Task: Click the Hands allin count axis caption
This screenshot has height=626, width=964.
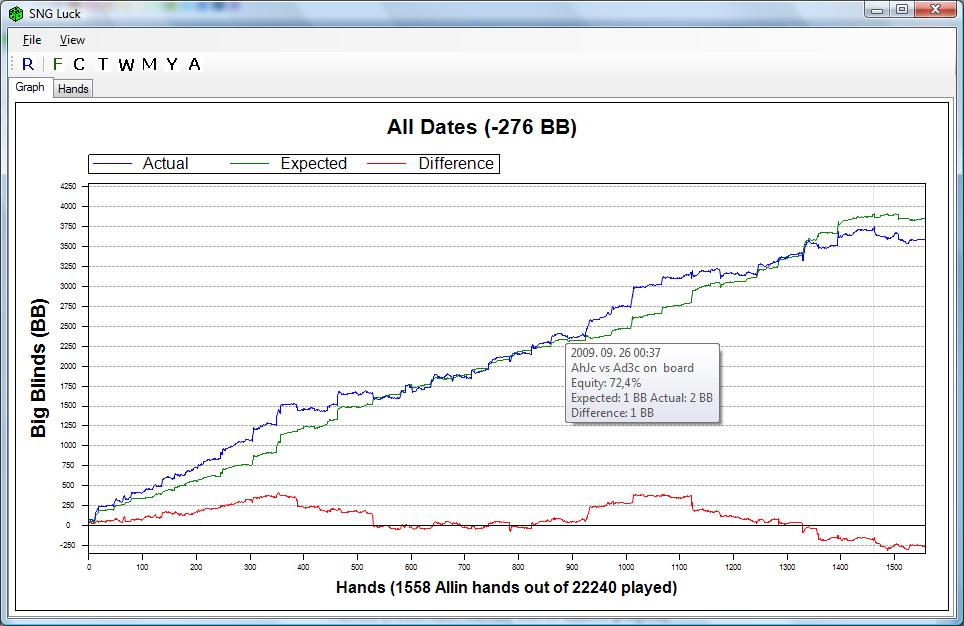Action: [507, 587]
